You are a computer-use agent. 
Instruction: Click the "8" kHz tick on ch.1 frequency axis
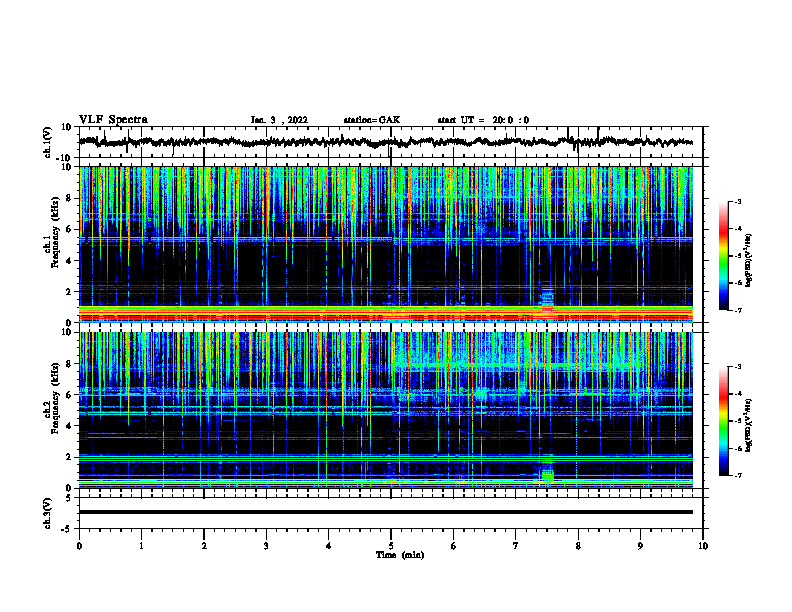tap(70, 198)
